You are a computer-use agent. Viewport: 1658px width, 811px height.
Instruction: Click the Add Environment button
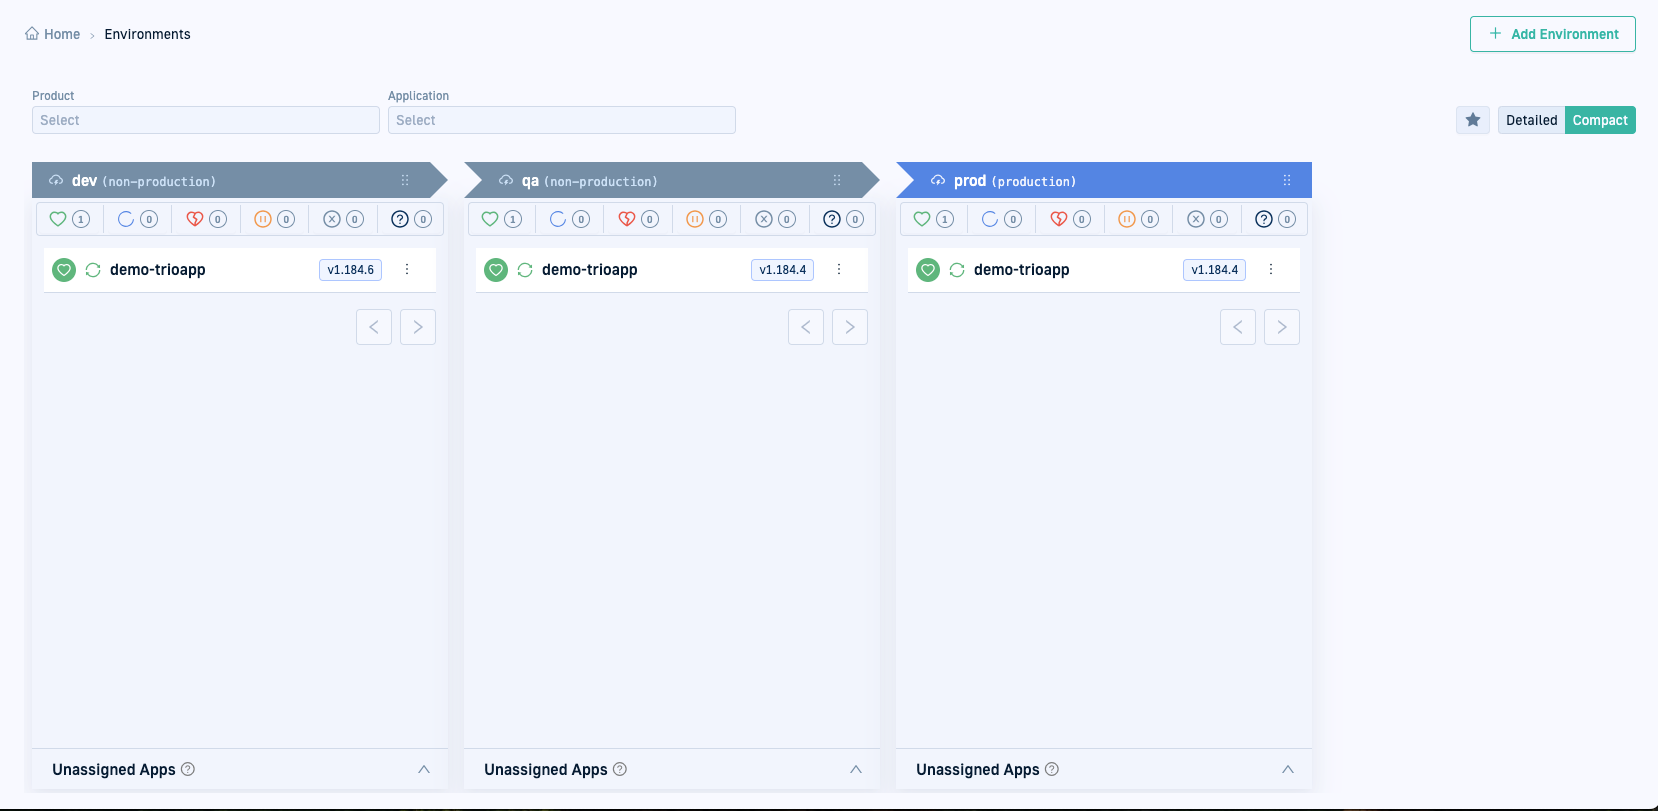point(1552,34)
